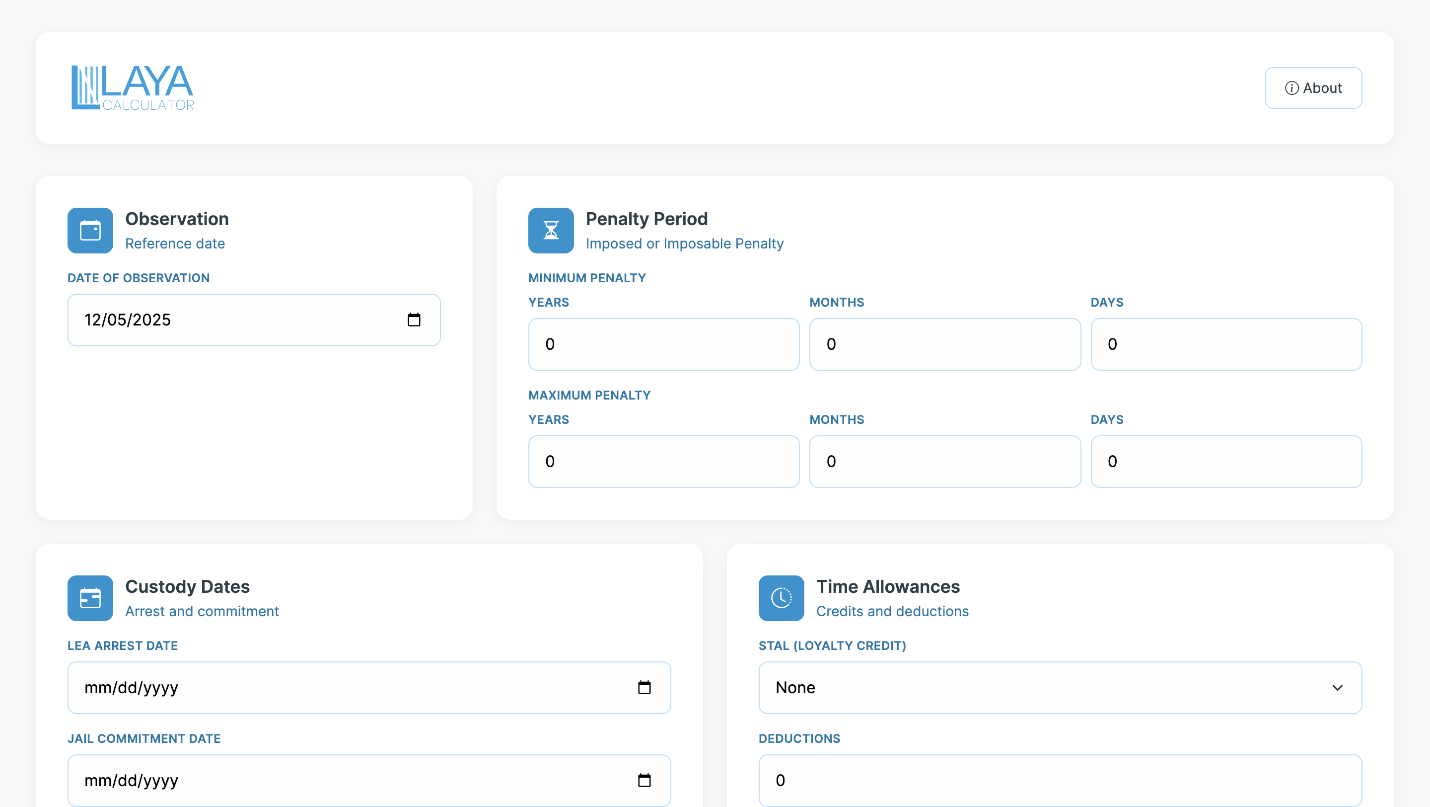This screenshot has width=1430, height=807.
Task: Click the Observation calendar icon
Action: (90, 230)
